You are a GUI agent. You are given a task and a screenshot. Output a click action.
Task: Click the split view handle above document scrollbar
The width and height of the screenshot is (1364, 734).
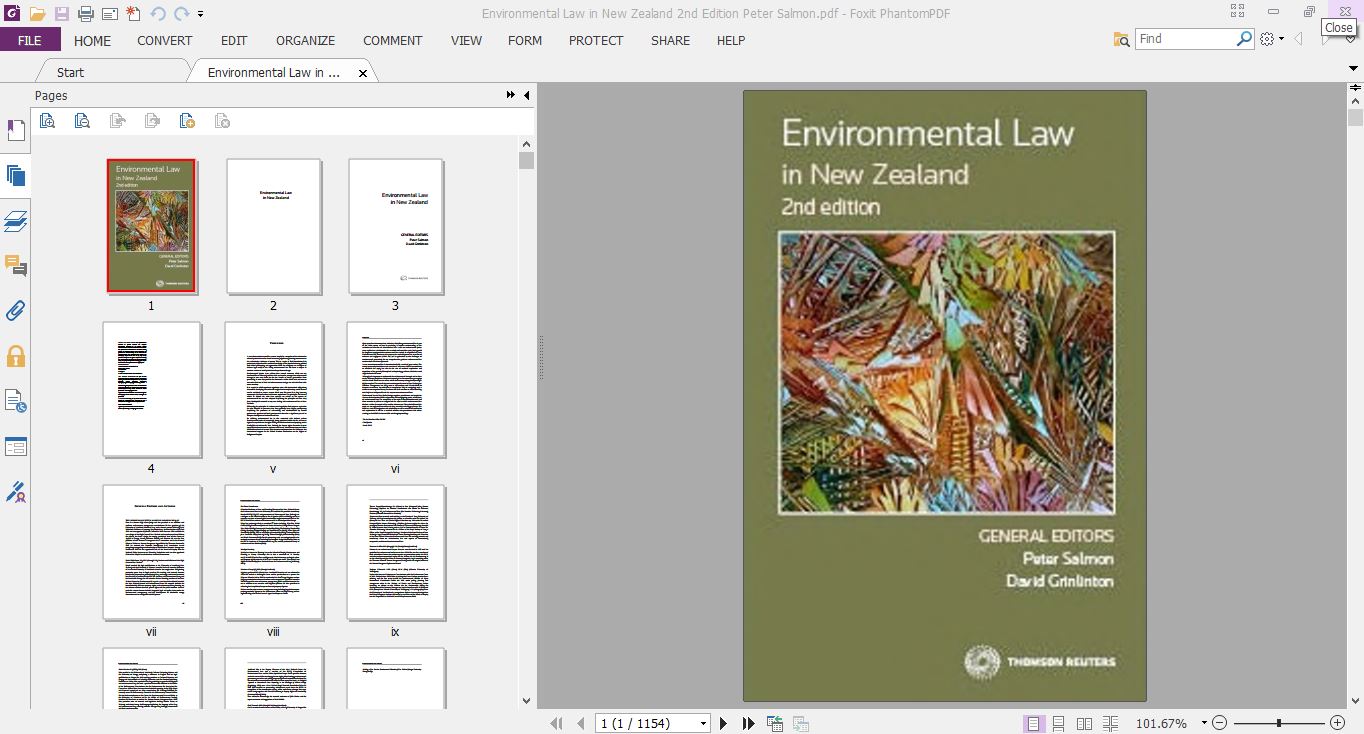click(1356, 88)
